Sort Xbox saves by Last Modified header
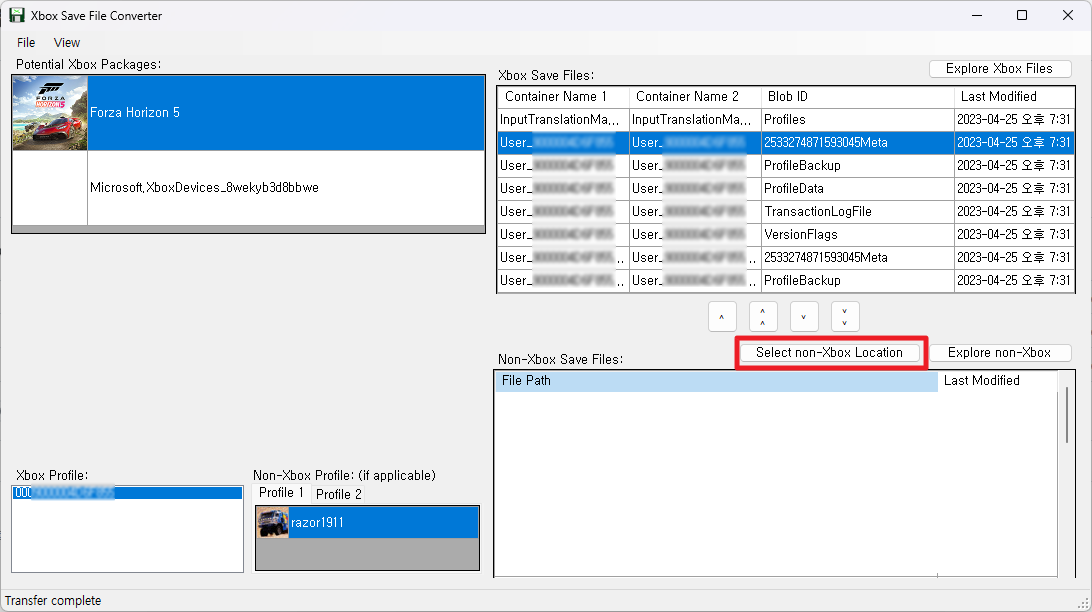 pyautogui.click(x=1014, y=97)
